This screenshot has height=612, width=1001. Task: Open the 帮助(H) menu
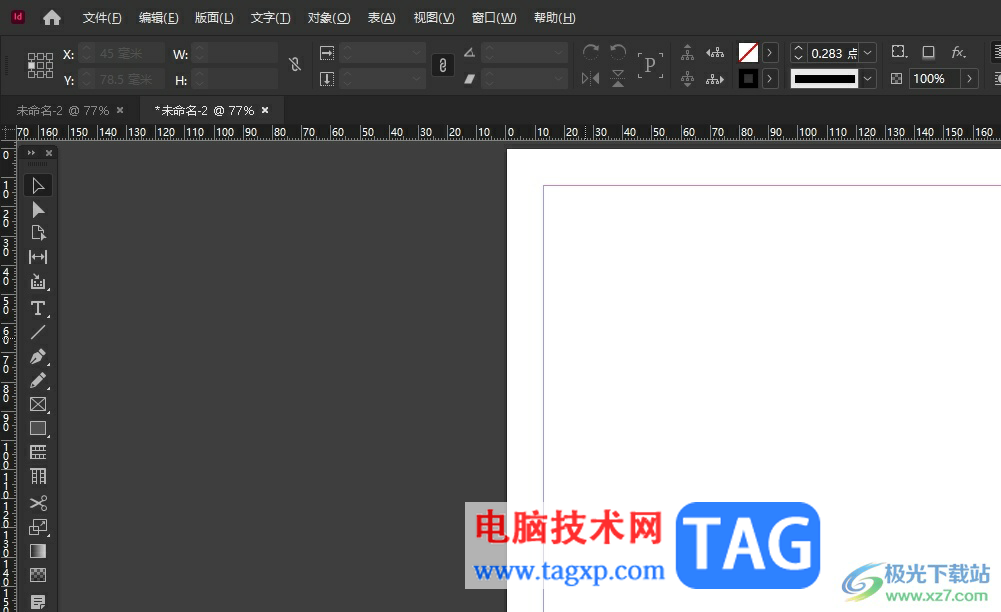(554, 18)
